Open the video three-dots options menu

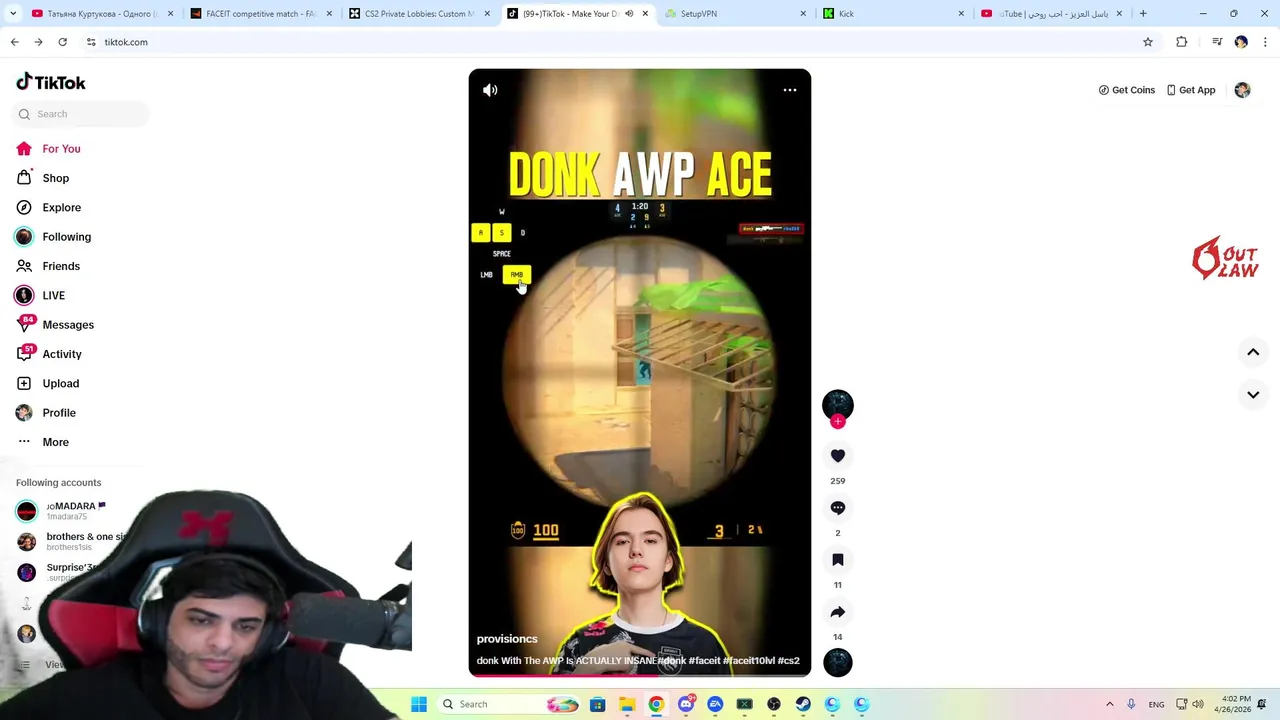(790, 90)
